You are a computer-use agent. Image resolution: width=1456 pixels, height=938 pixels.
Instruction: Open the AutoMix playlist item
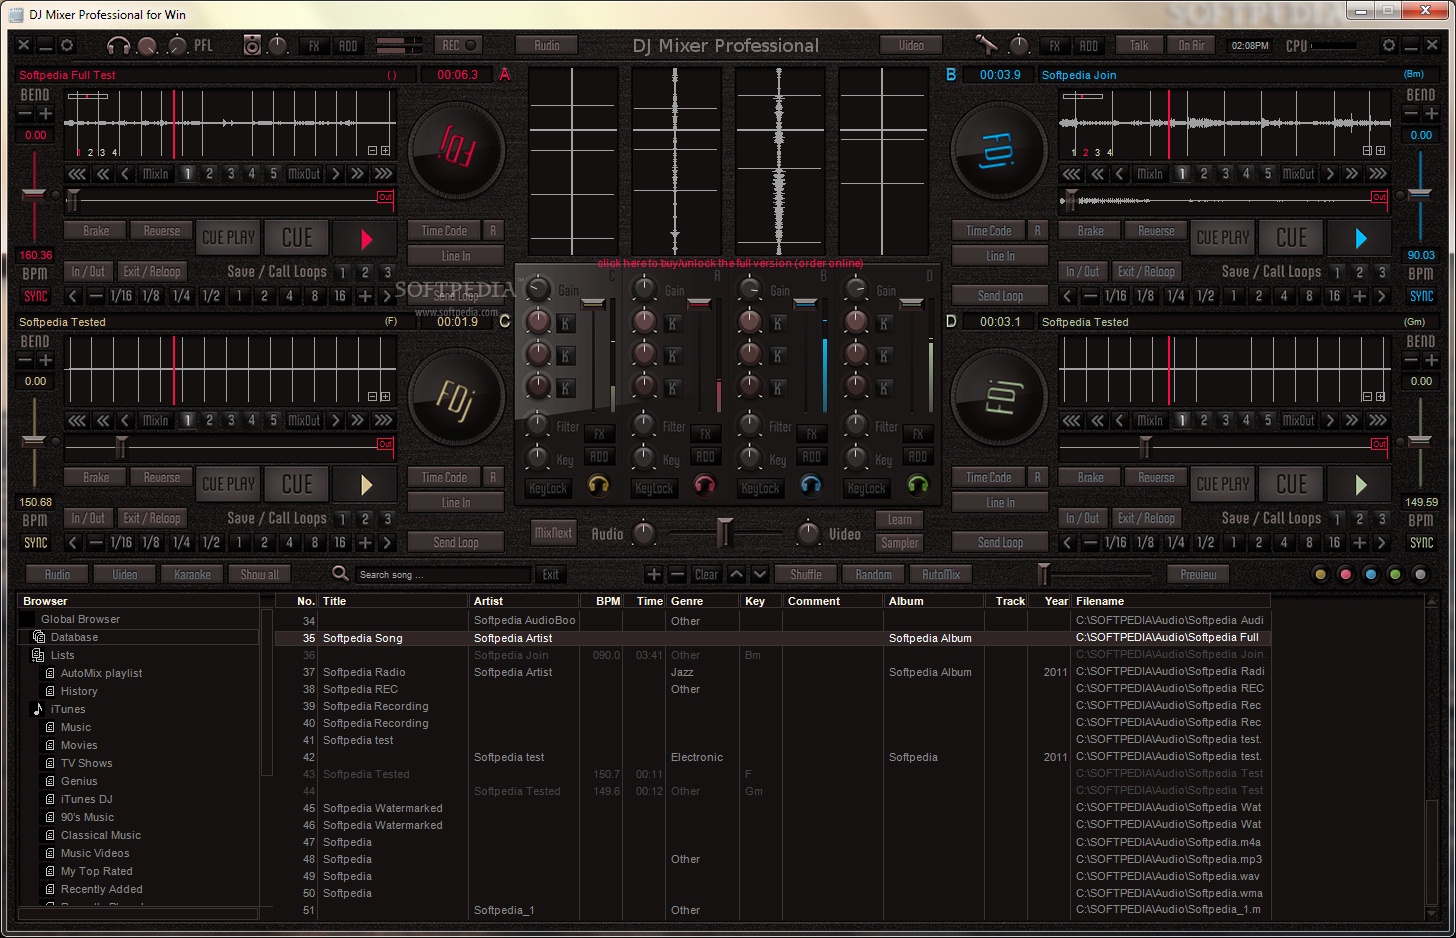click(x=101, y=673)
